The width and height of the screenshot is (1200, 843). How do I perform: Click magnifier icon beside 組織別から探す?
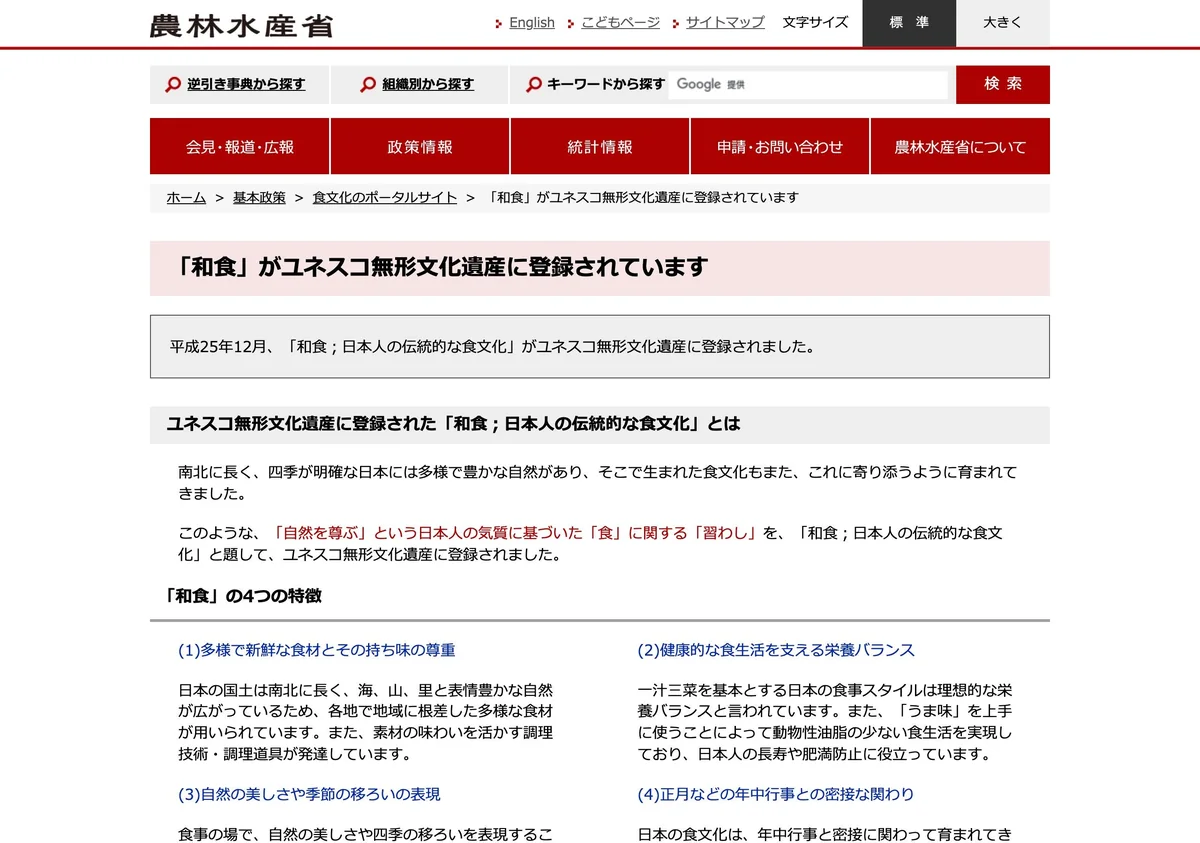tap(368, 85)
